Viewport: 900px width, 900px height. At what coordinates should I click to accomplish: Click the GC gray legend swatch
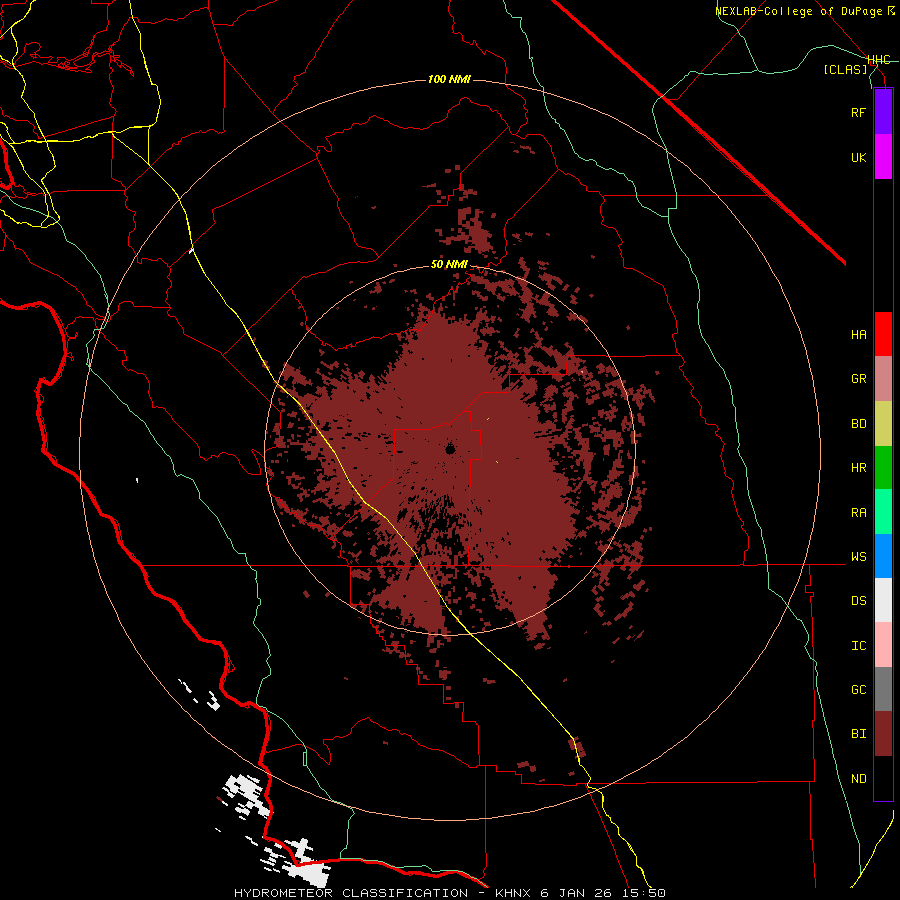click(883, 689)
